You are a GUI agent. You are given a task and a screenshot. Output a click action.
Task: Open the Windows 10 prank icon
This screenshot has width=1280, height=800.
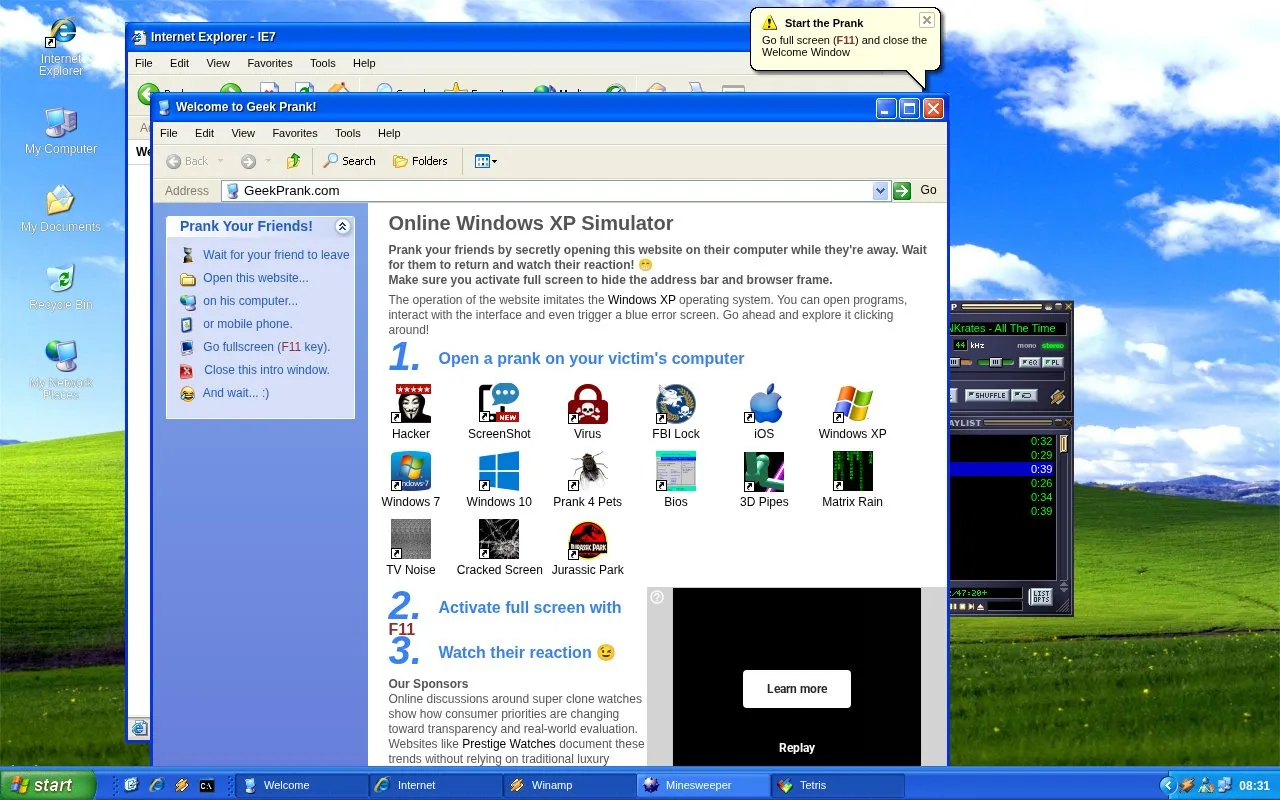click(x=499, y=480)
